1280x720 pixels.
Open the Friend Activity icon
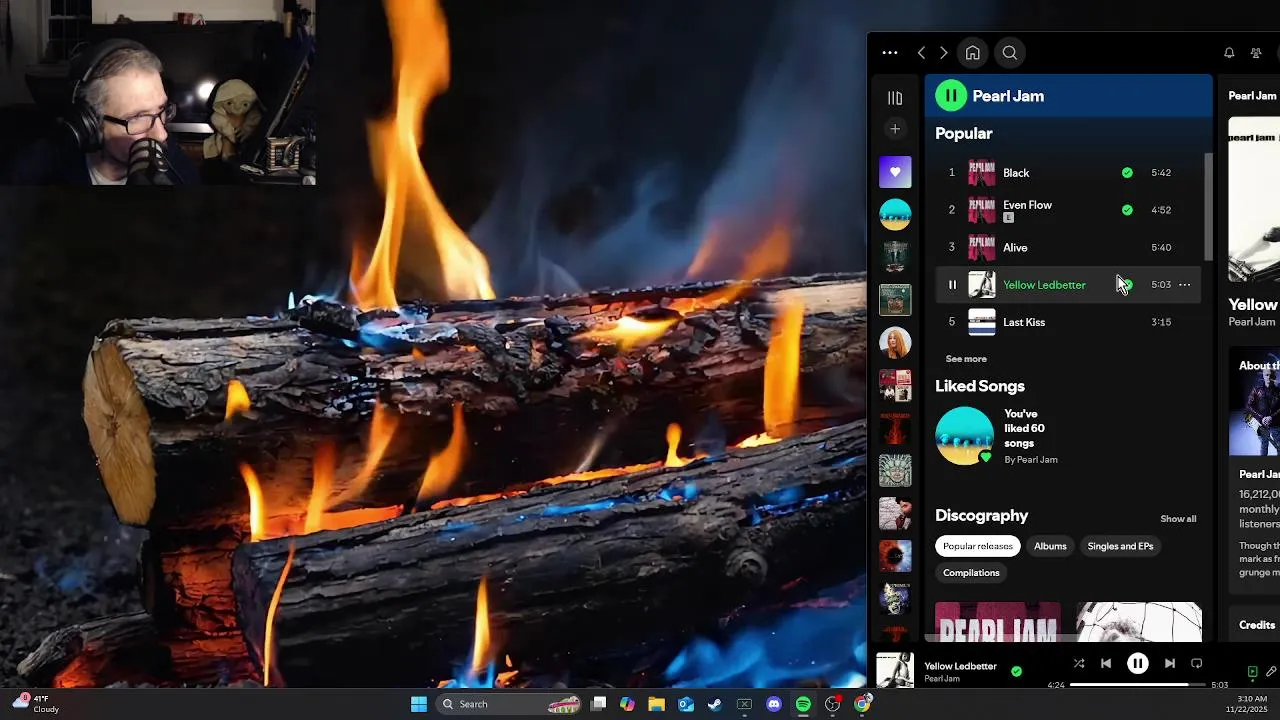1256,53
